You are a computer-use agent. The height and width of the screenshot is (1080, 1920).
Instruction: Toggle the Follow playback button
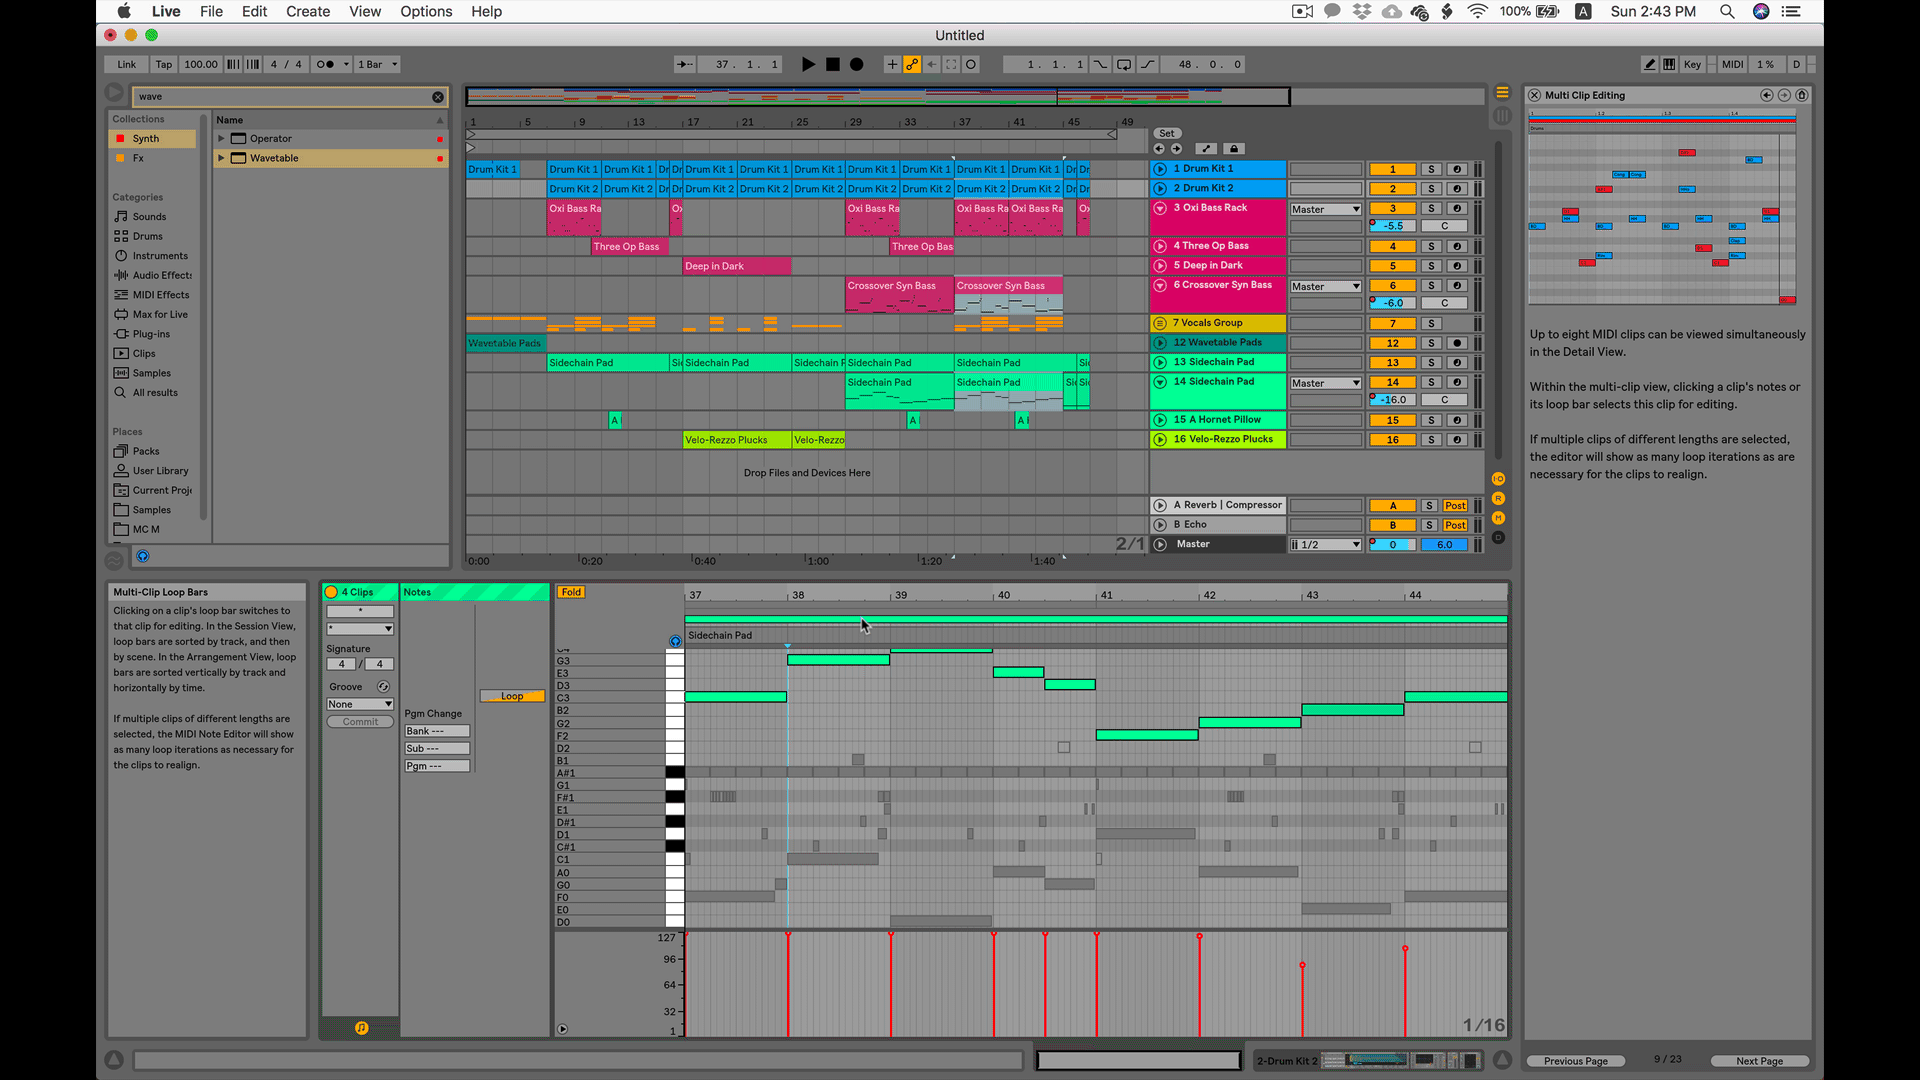(x=685, y=64)
